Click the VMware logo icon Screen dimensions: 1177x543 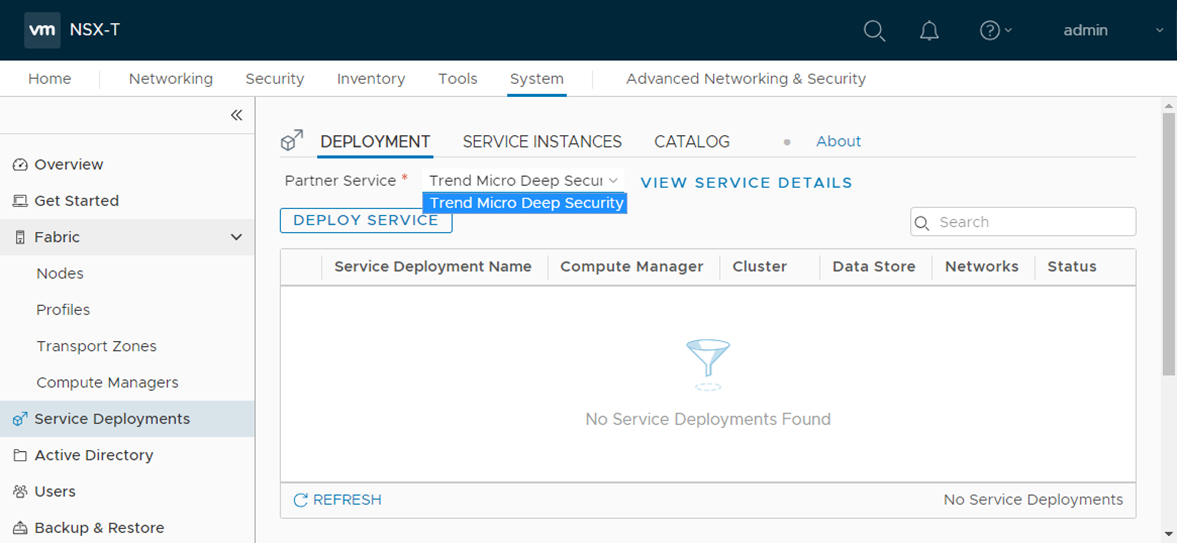(42, 30)
